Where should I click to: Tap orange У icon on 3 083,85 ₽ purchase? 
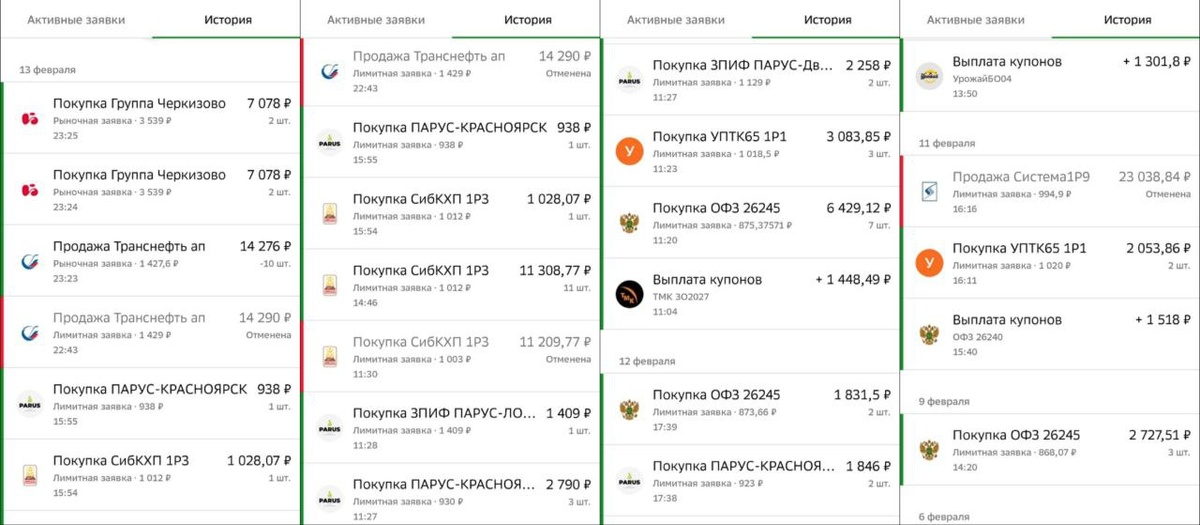tap(630, 151)
